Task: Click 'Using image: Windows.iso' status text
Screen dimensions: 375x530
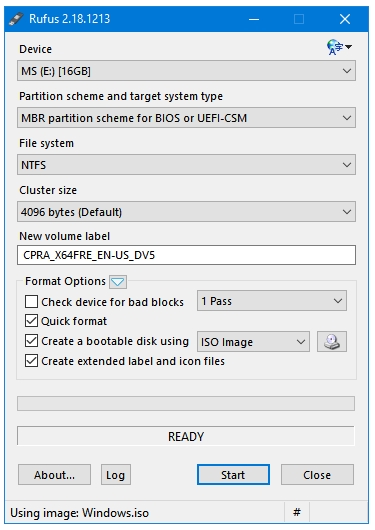Action: pos(80,513)
